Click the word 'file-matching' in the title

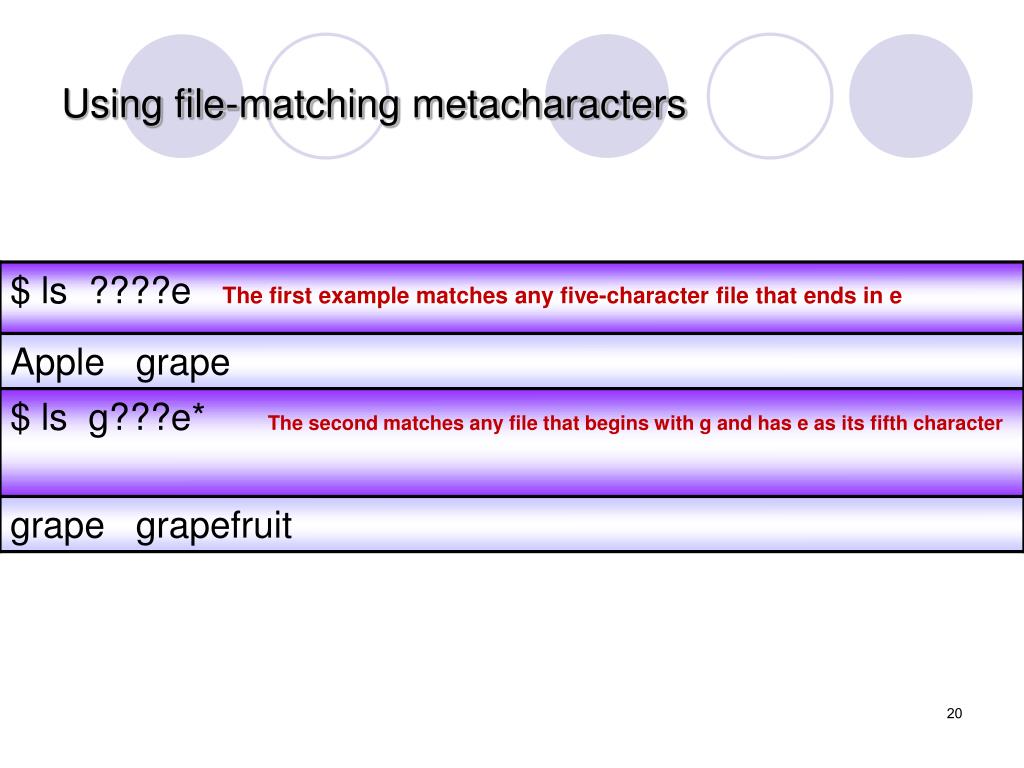pyautogui.click(x=287, y=104)
